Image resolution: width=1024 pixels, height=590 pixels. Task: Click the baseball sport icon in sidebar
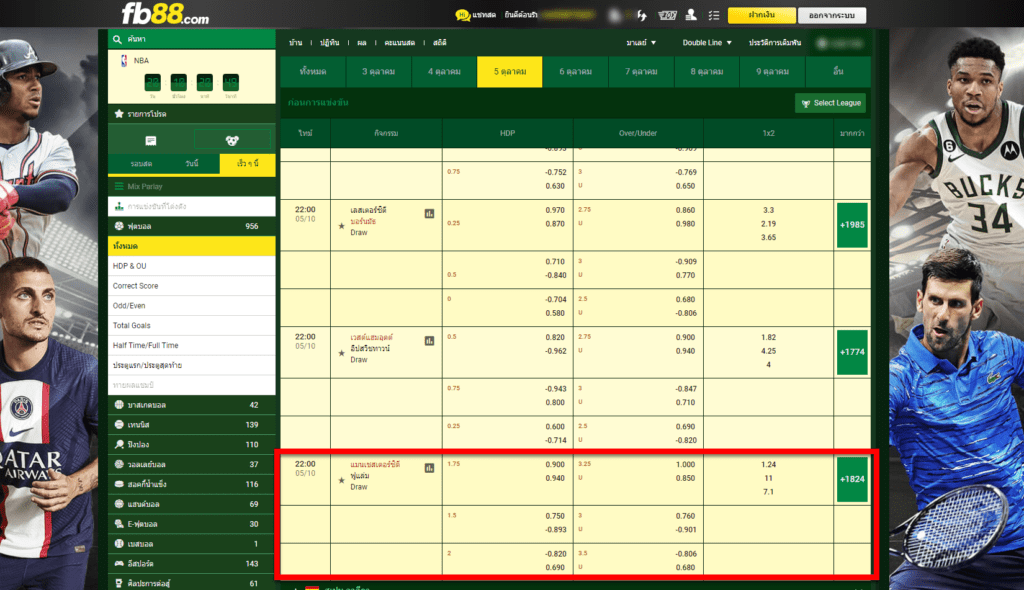coord(119,544)
